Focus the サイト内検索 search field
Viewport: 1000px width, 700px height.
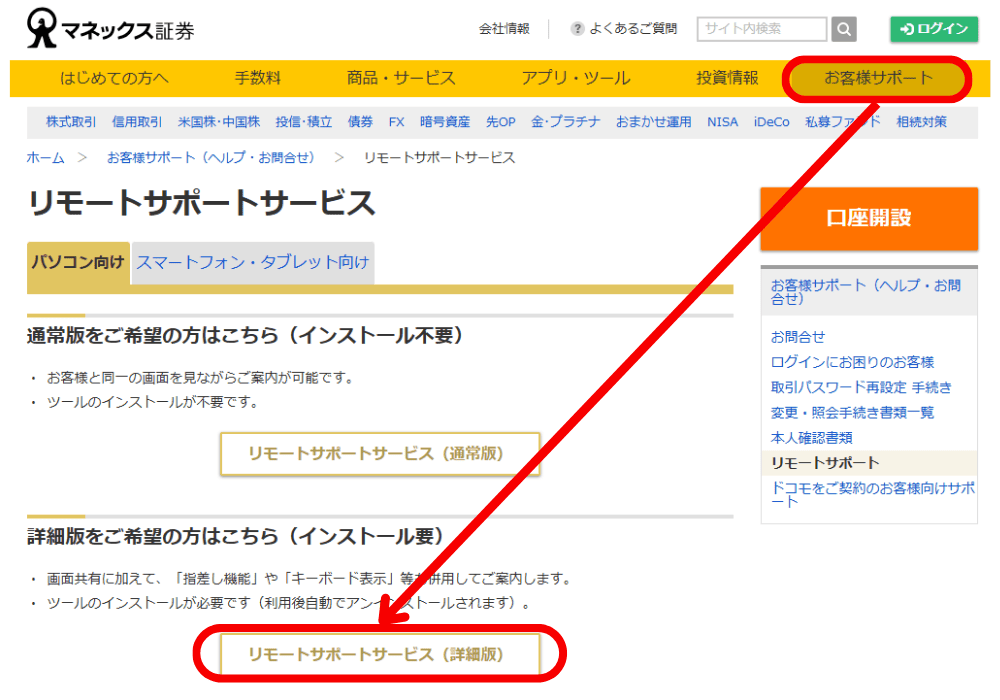click(x=762, y=29)
